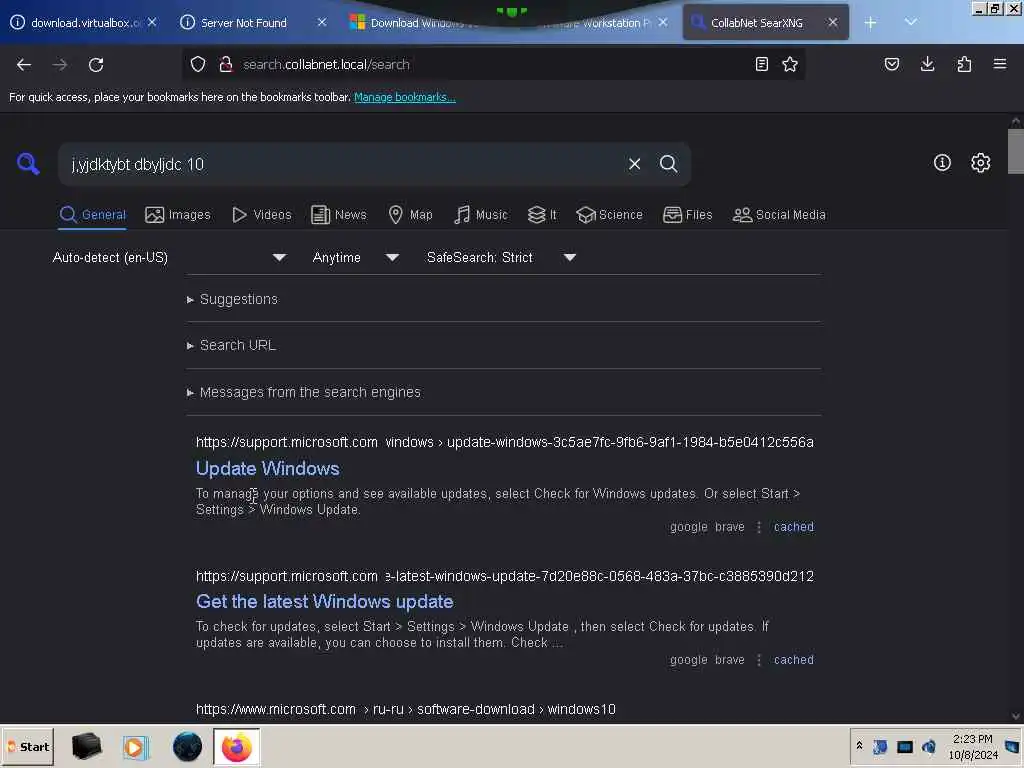Open Get the latest Windows update result
1024x768 pixels.
[x=325, y=601]
